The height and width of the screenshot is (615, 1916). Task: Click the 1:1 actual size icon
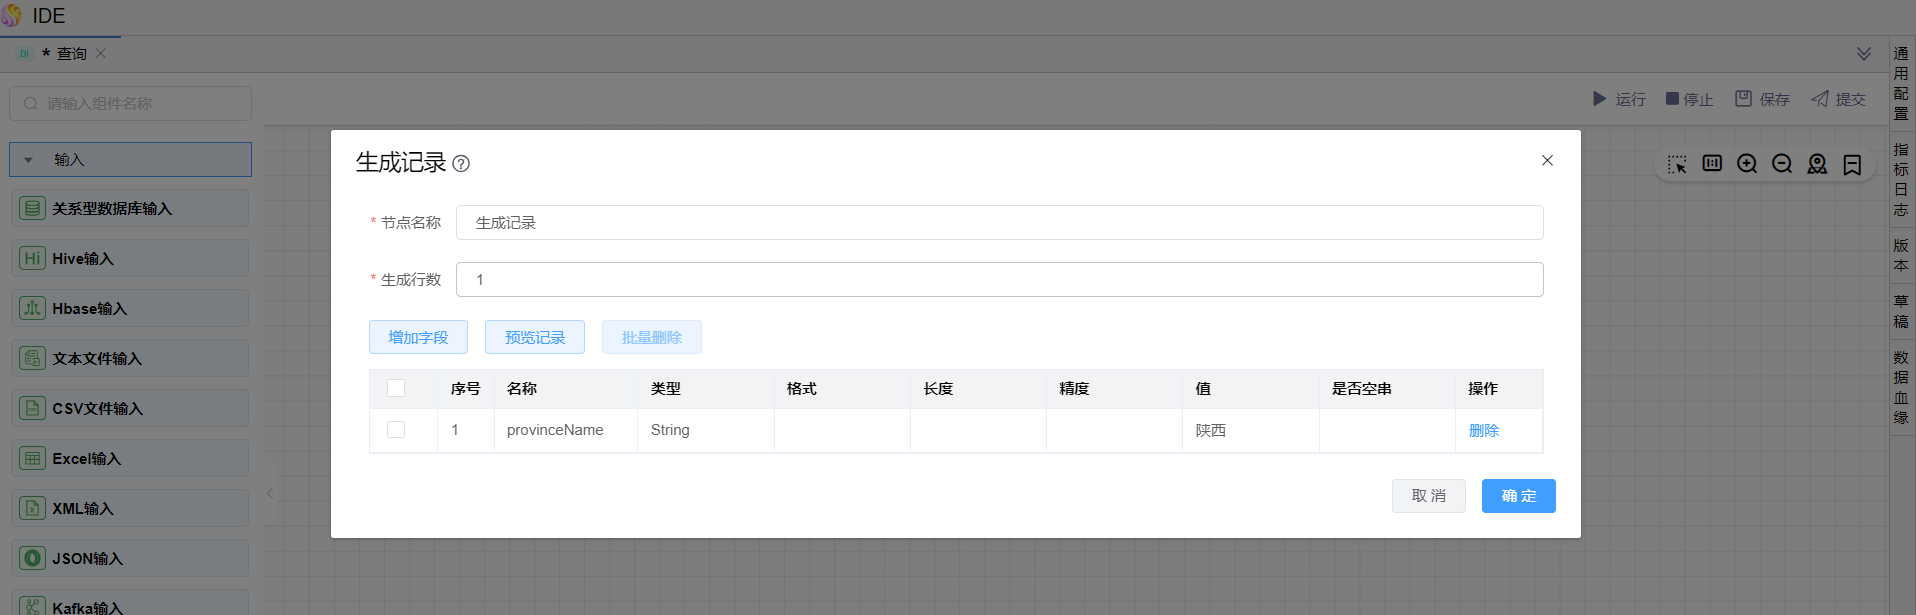[1712, 163]
